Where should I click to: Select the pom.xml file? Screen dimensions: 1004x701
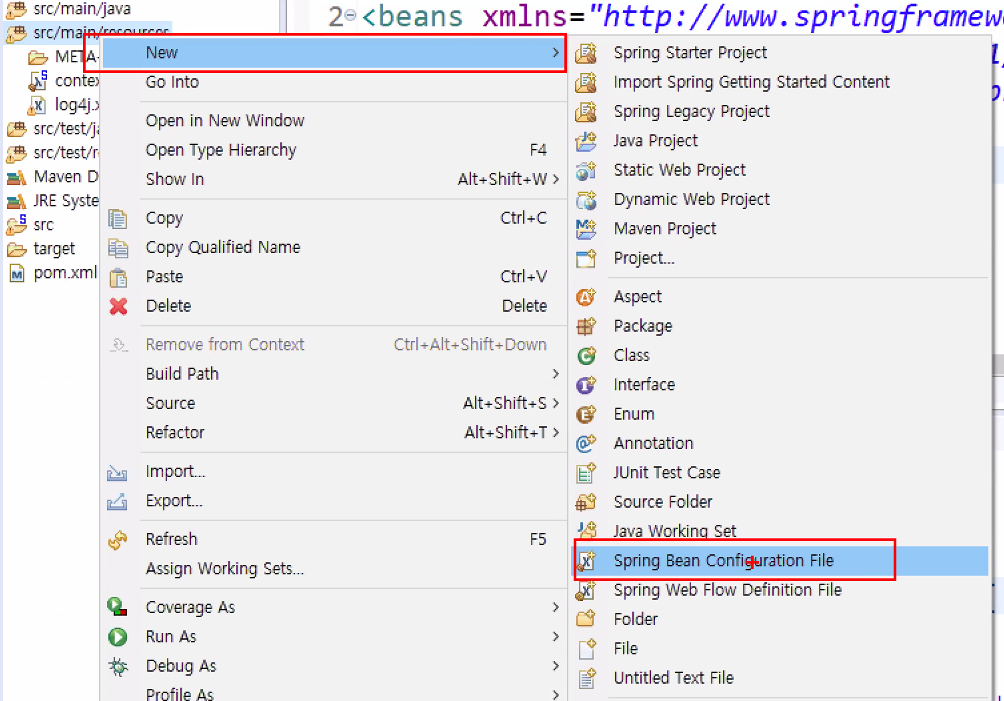[x=65, y=273]
